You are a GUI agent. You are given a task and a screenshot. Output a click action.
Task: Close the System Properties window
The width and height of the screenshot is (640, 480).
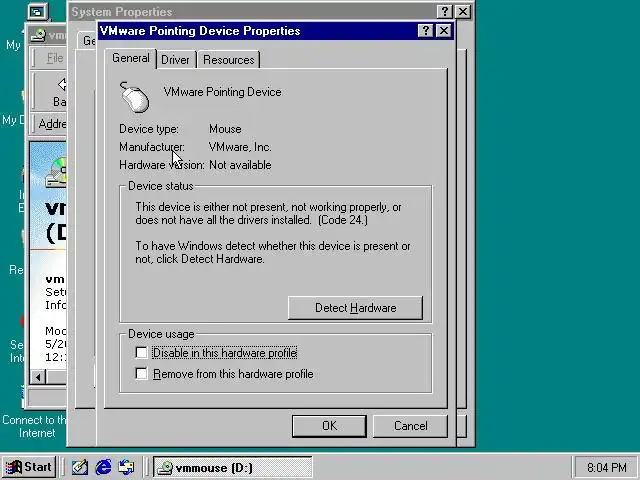tap(462, 11)
